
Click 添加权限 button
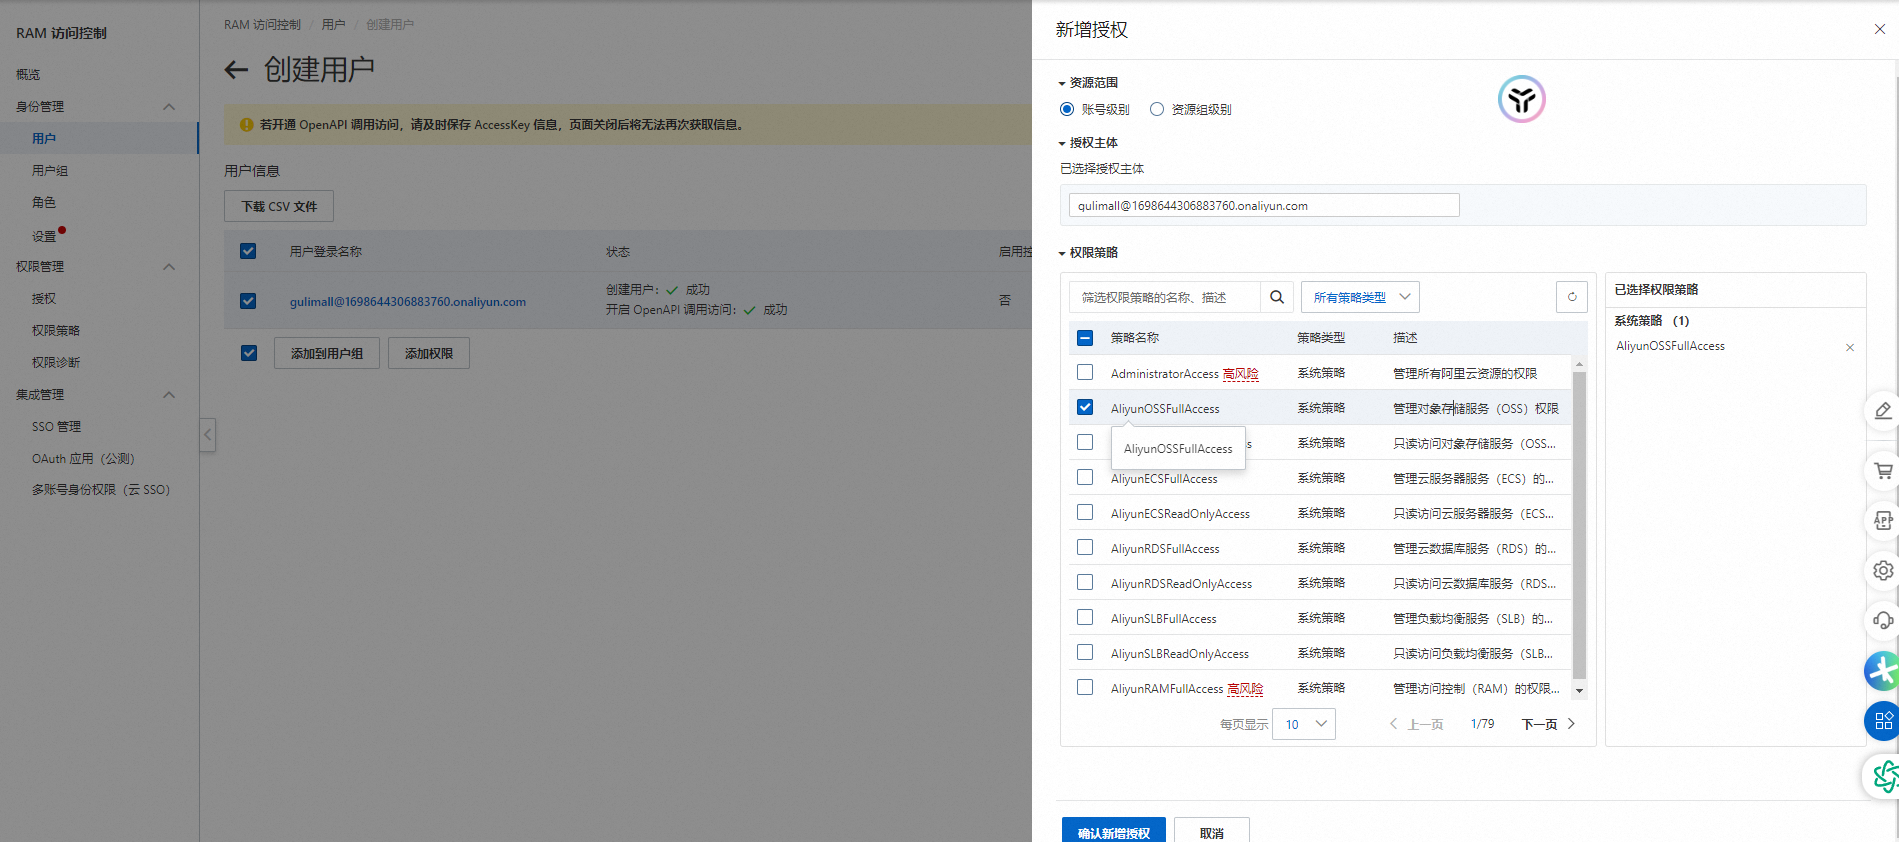pos(429,353)
